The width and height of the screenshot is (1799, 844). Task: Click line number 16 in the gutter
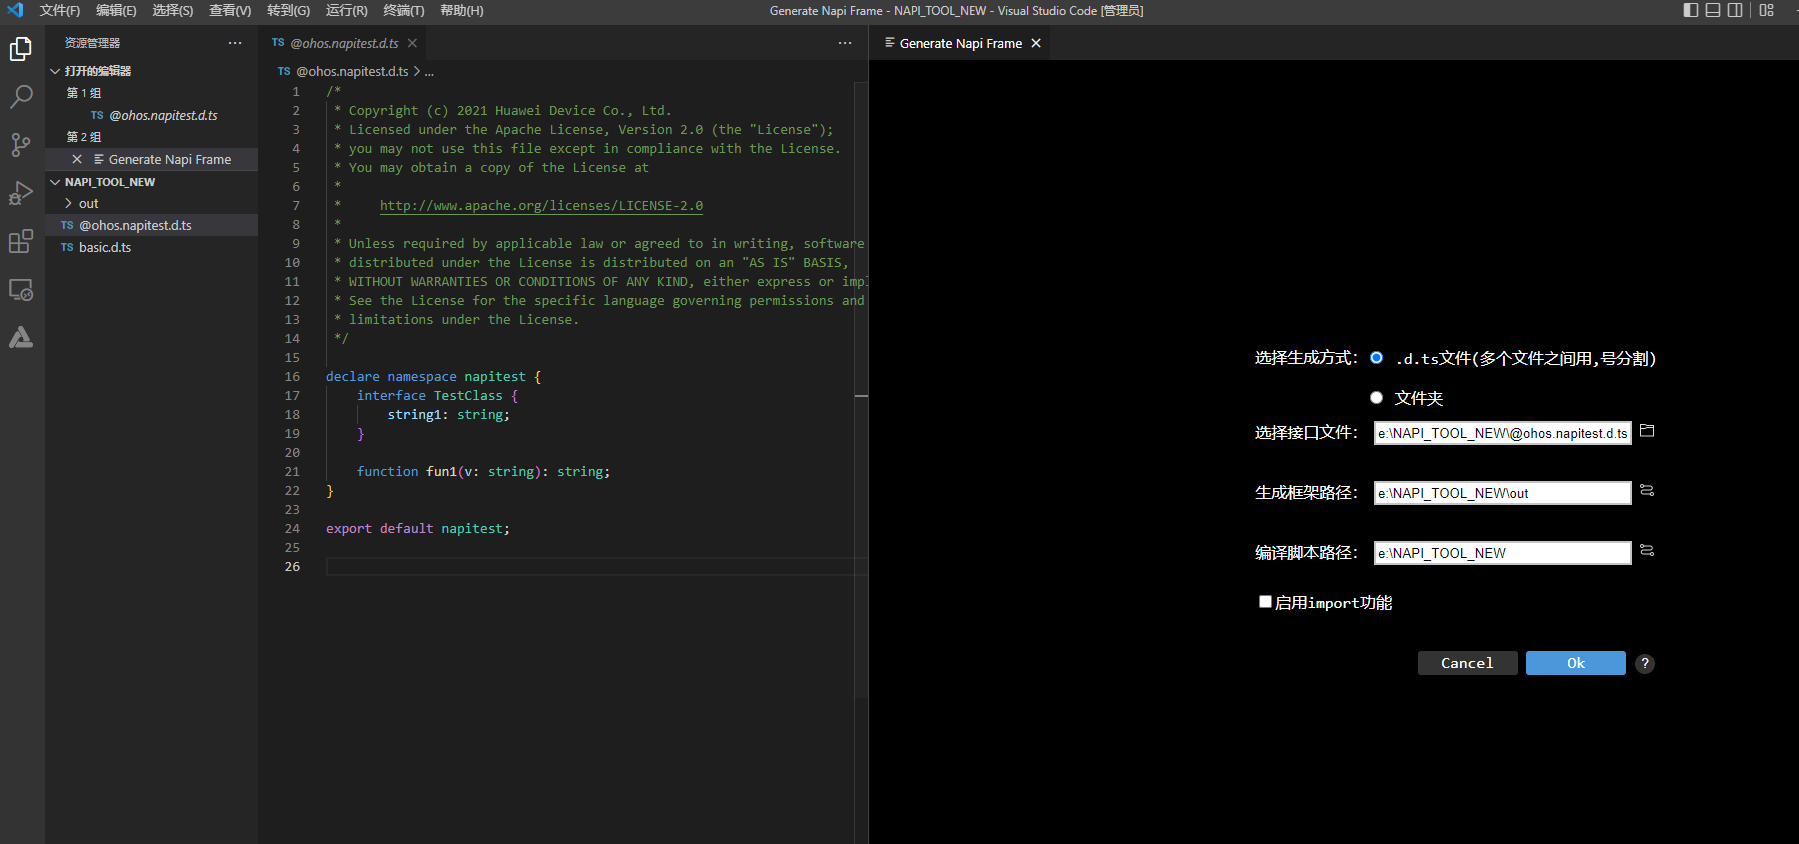coord(292,377)
